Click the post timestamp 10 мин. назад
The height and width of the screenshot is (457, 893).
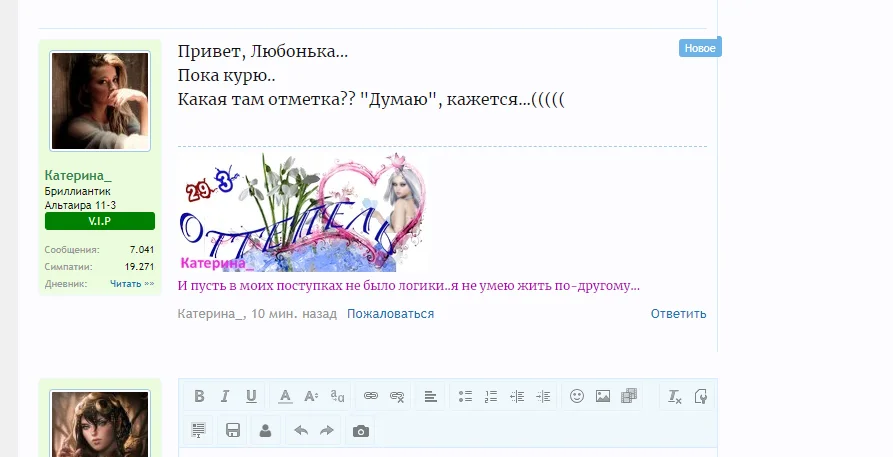tap(294, 314)
